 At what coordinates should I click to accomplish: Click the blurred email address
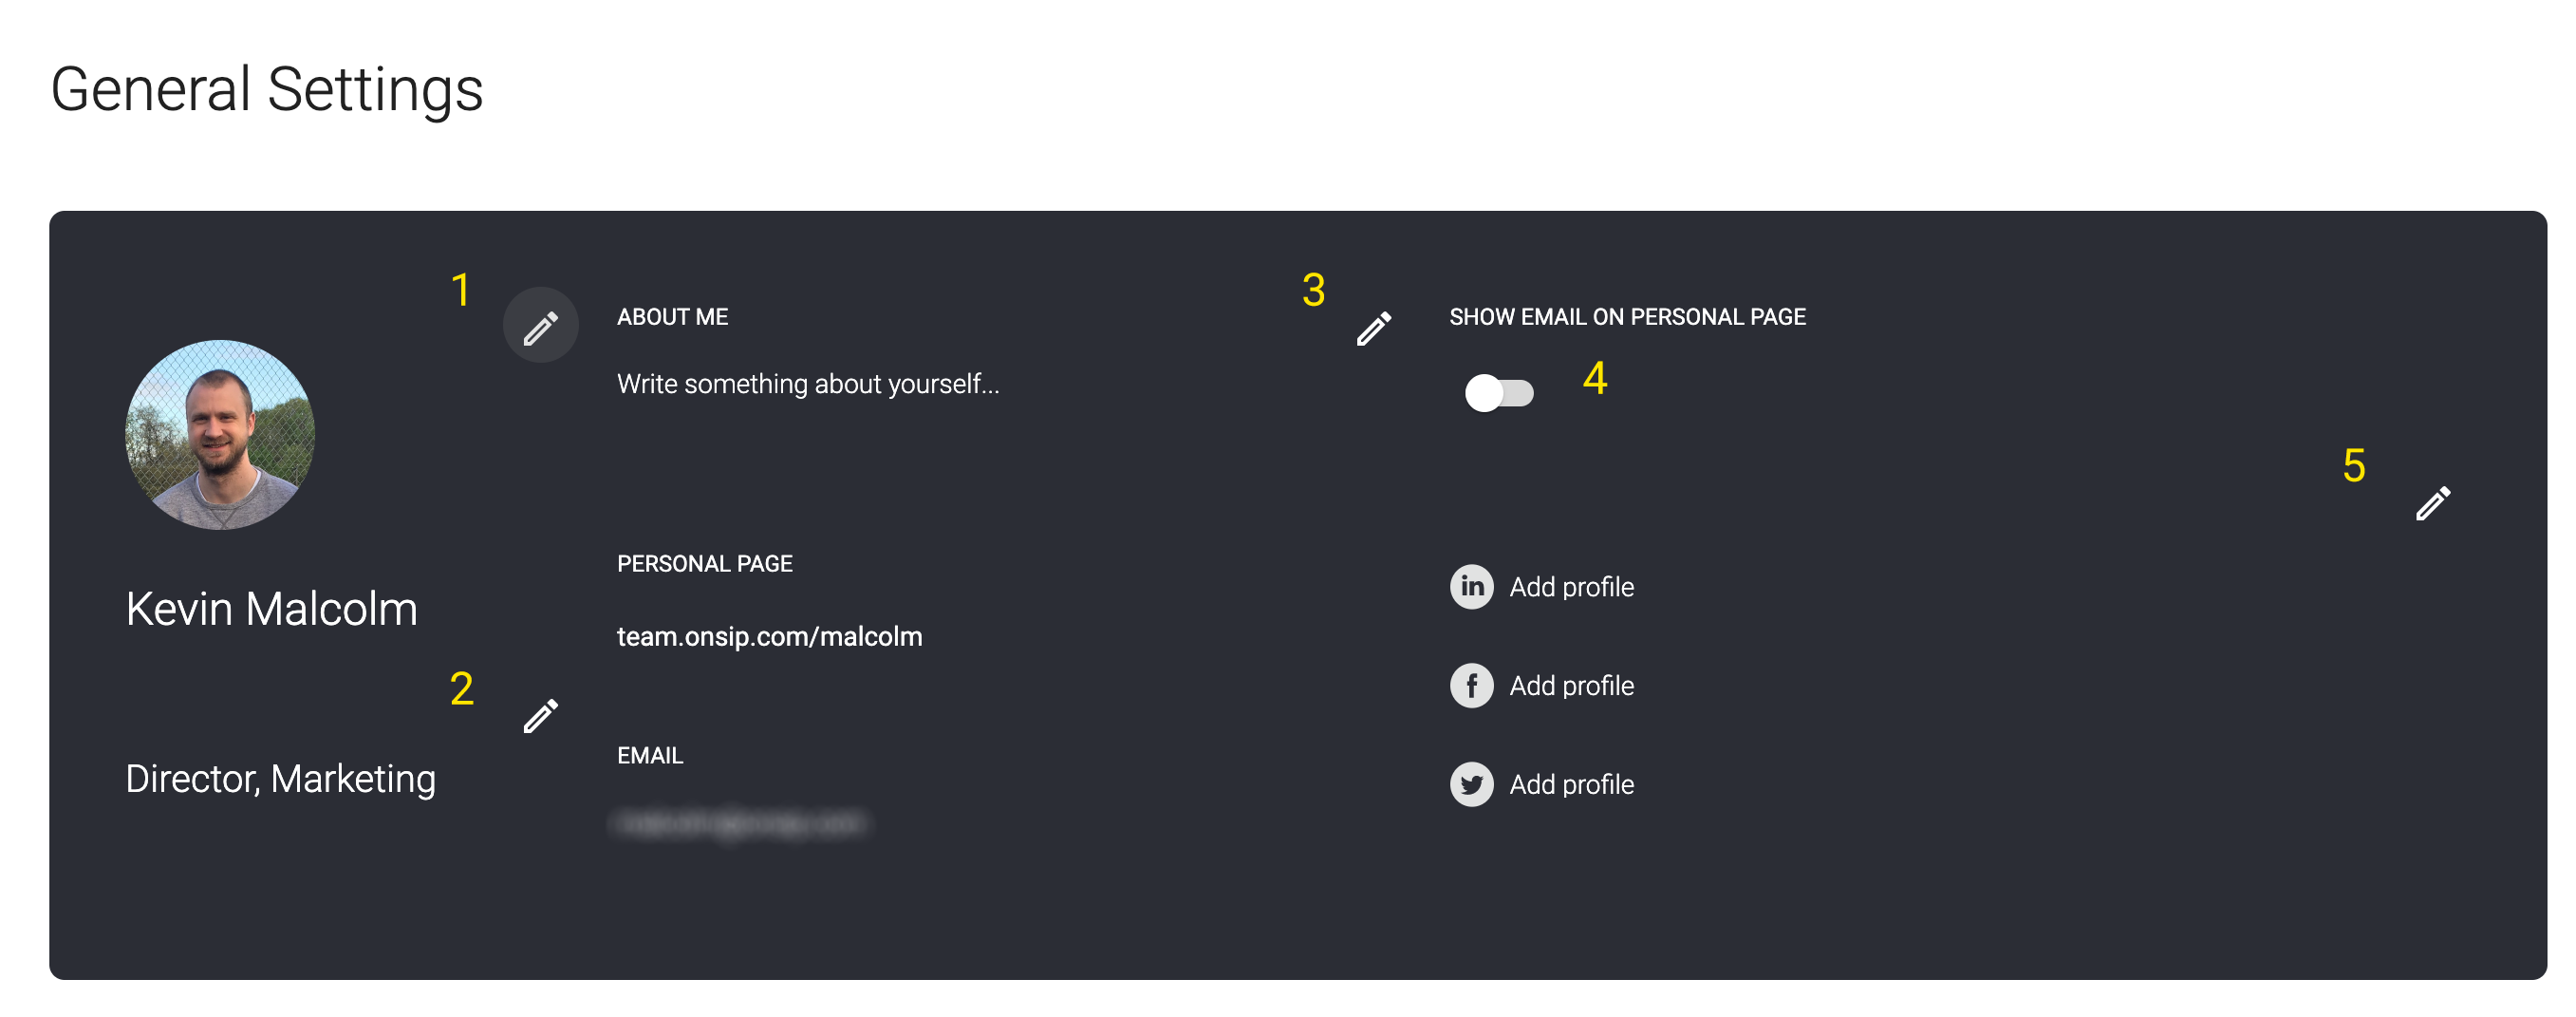[x=740, y=823]
